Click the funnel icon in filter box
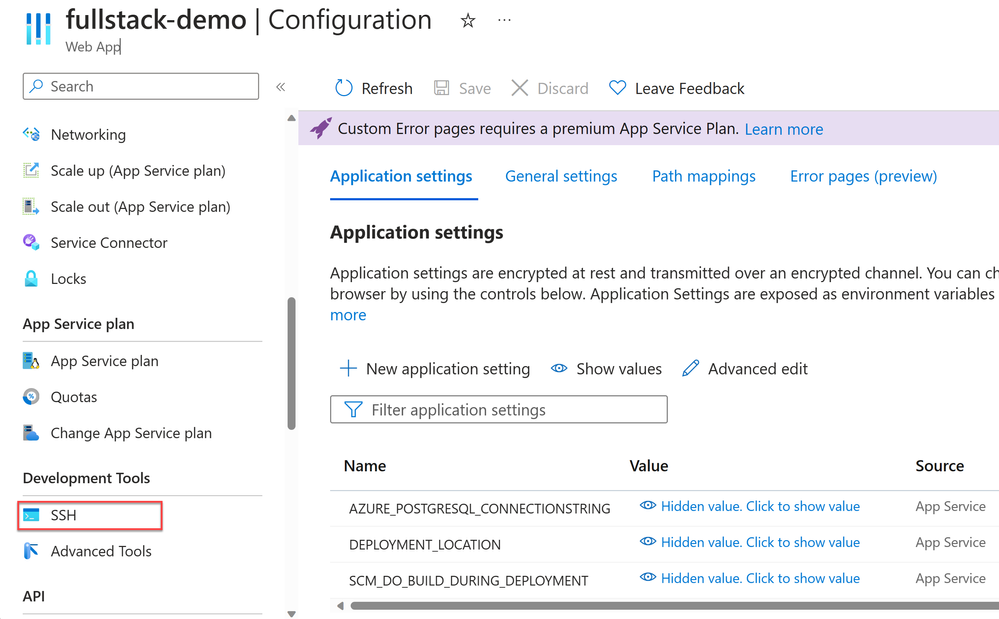The width and height of the screenshot is (999, 619). click(x=353, y=409)
